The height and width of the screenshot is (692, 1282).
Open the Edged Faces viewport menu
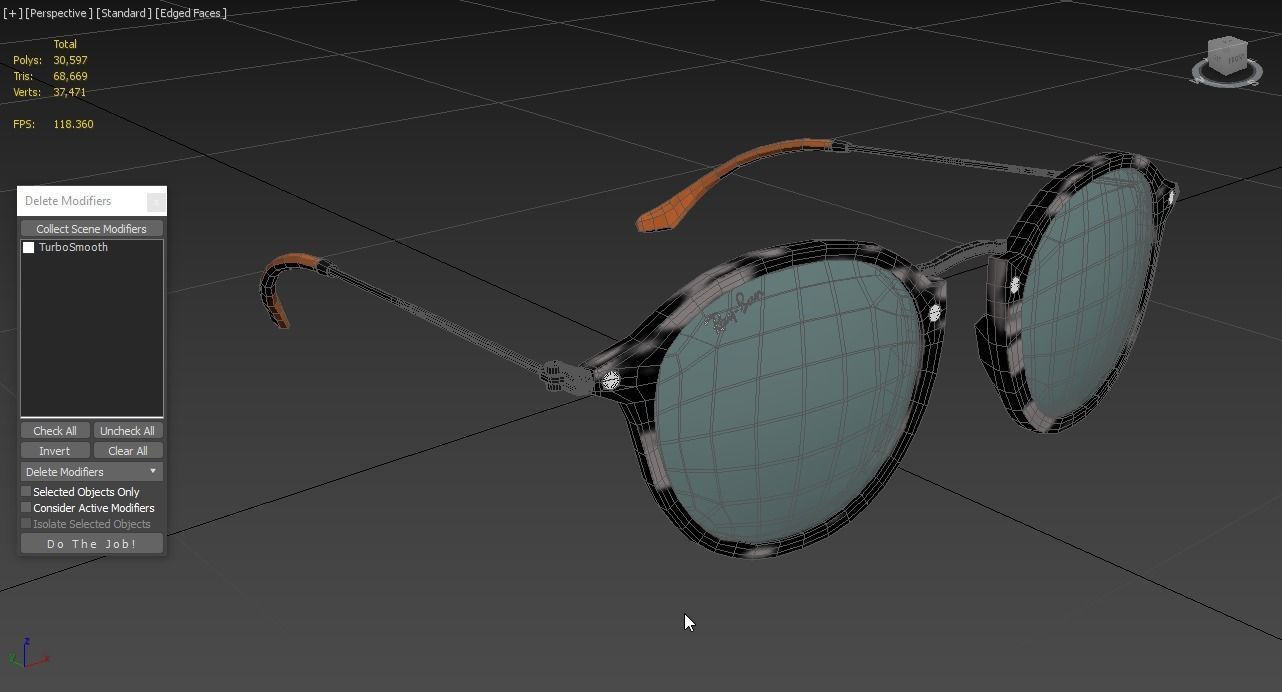(x=192, y=13)
